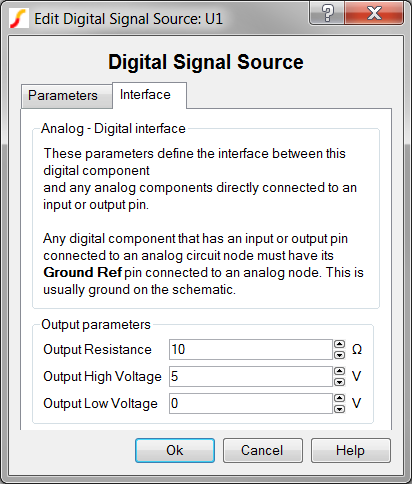Close the Edit Digital Signal Source dialog
Viewport: 412px width, 484px height.
pos(374,13)
